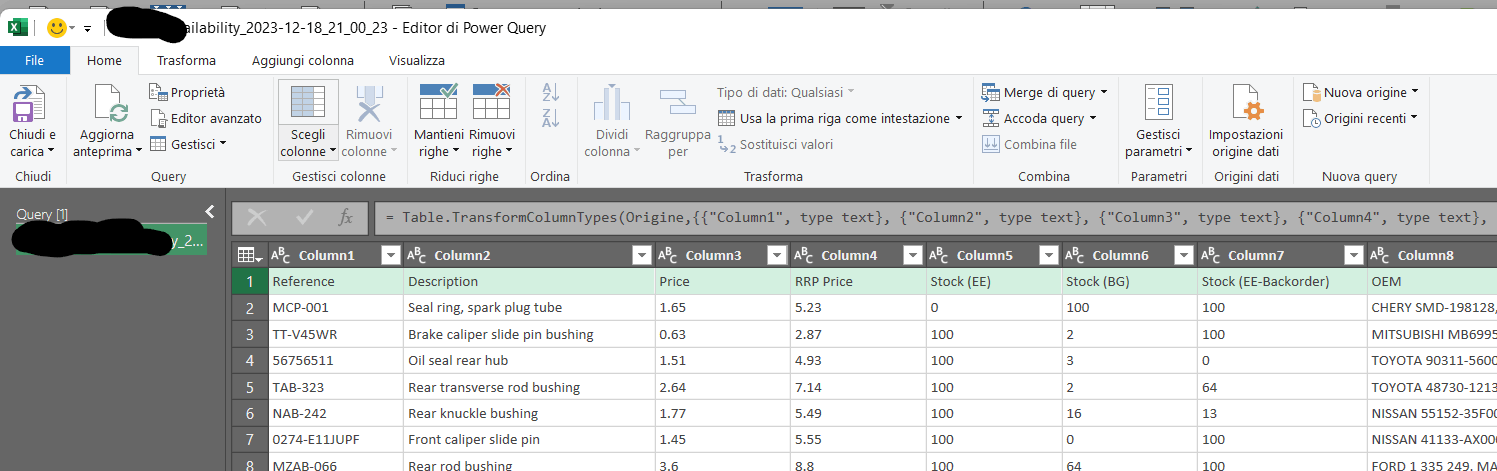This screenshot has width=1497, height=471.
Task: Click cell TAB-323
Action: [x=335, y=387]
